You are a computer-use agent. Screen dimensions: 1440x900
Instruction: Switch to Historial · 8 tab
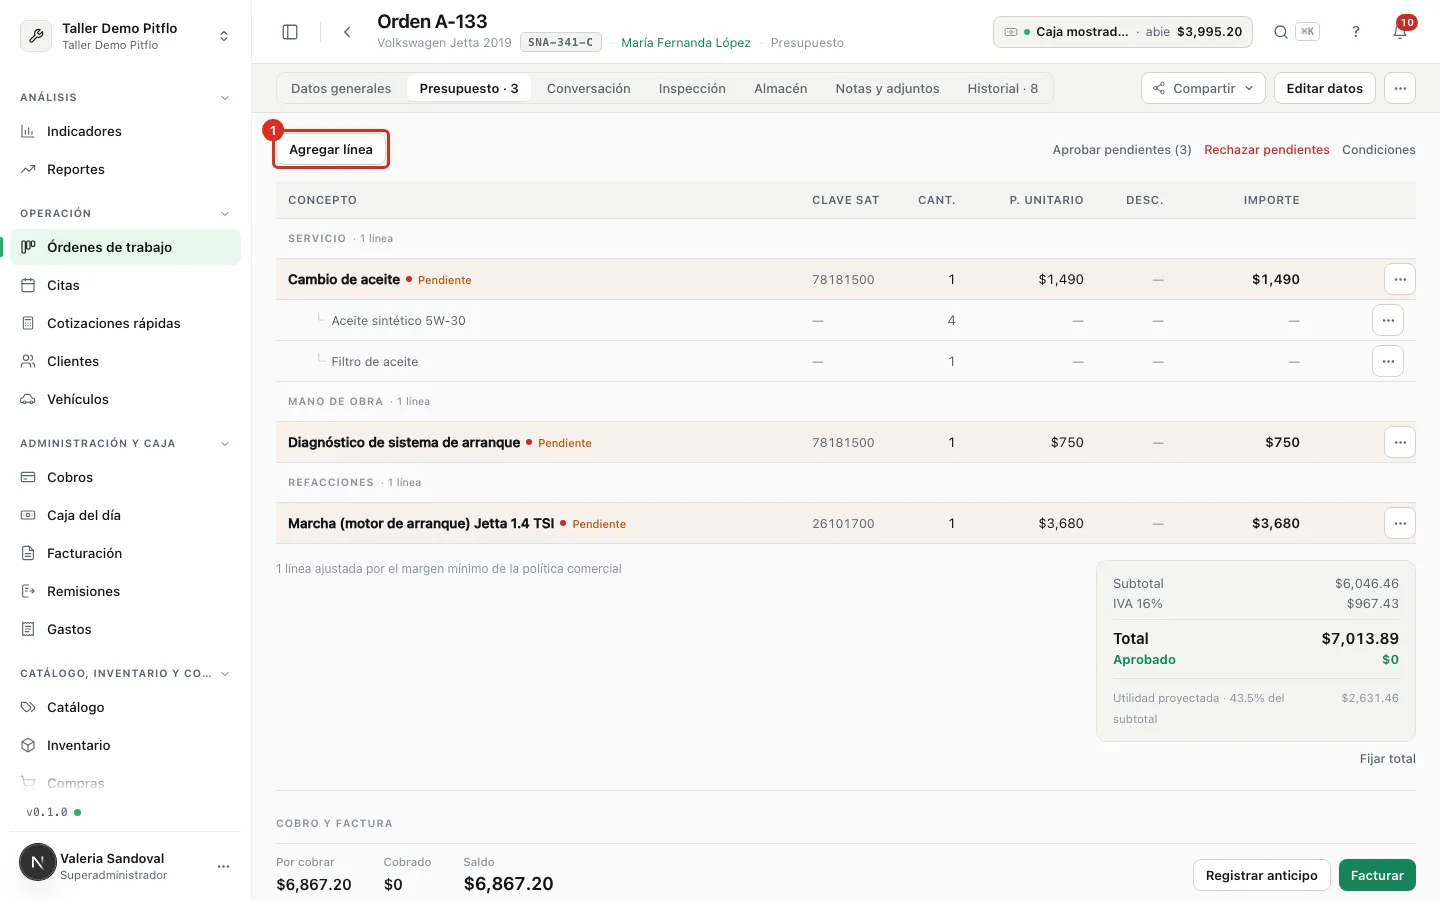[1002, 88]
